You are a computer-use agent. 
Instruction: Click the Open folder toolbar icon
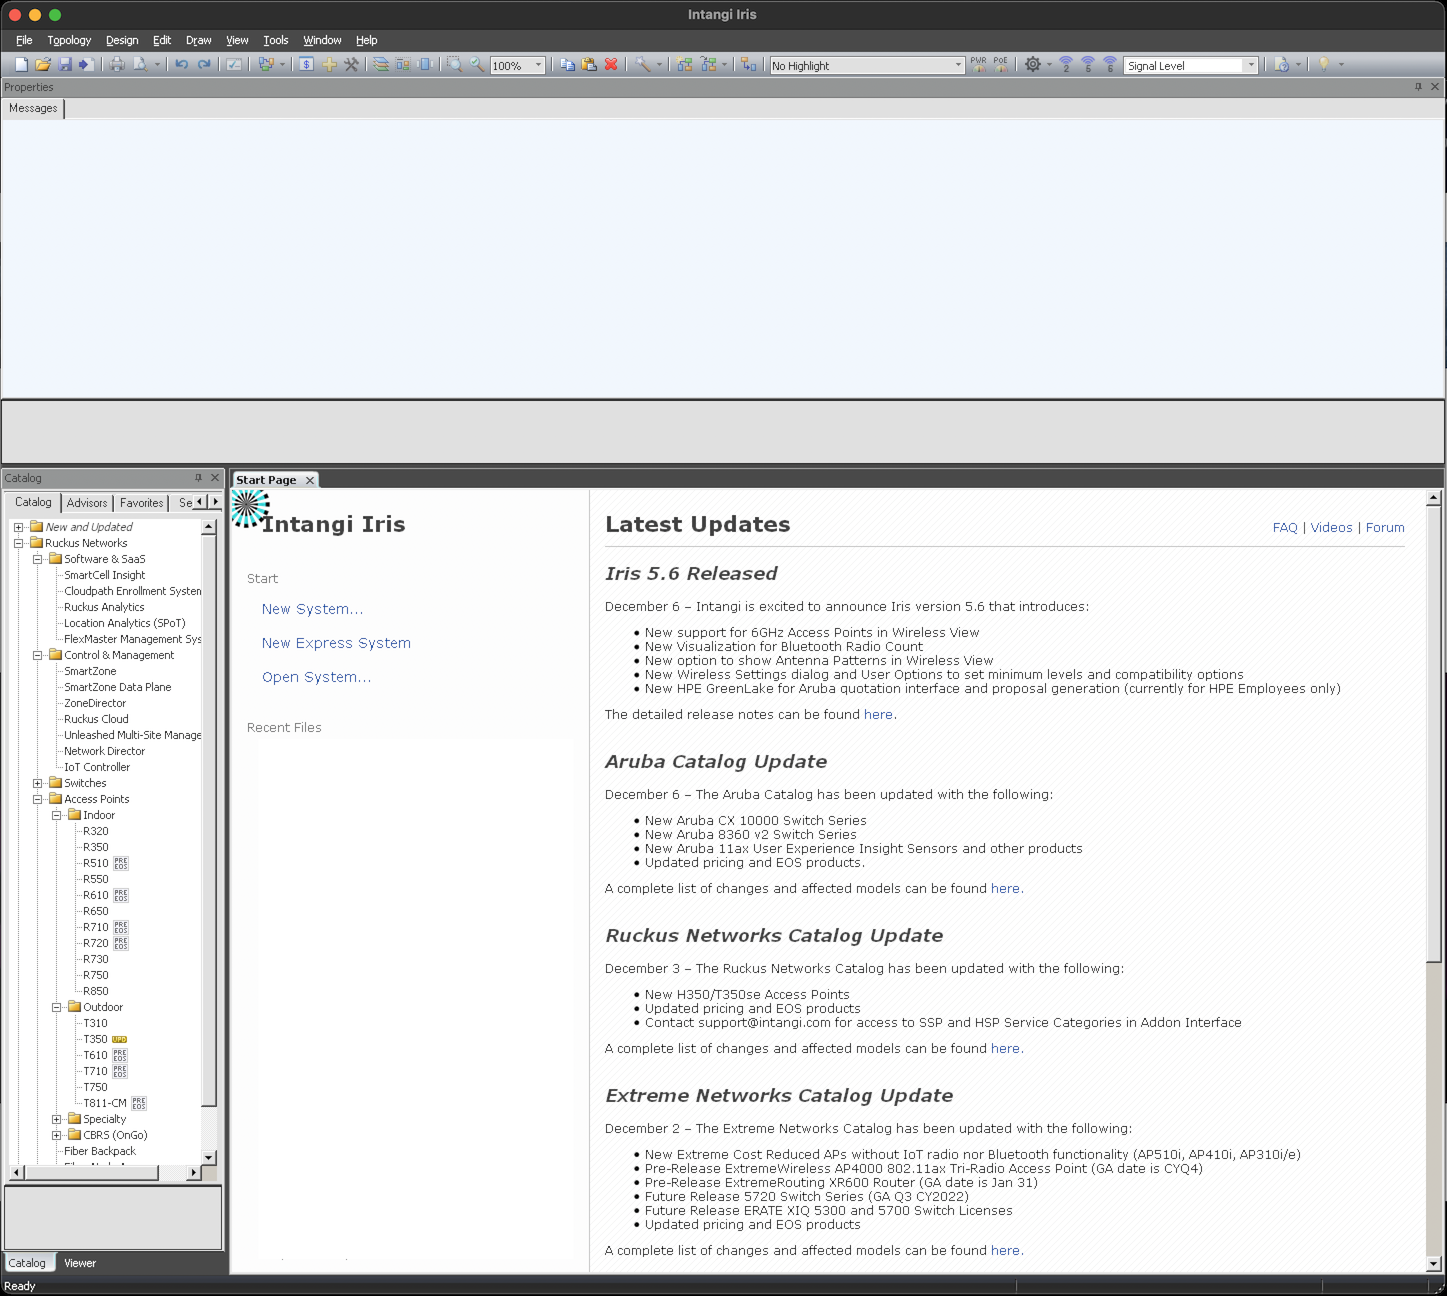43,65
